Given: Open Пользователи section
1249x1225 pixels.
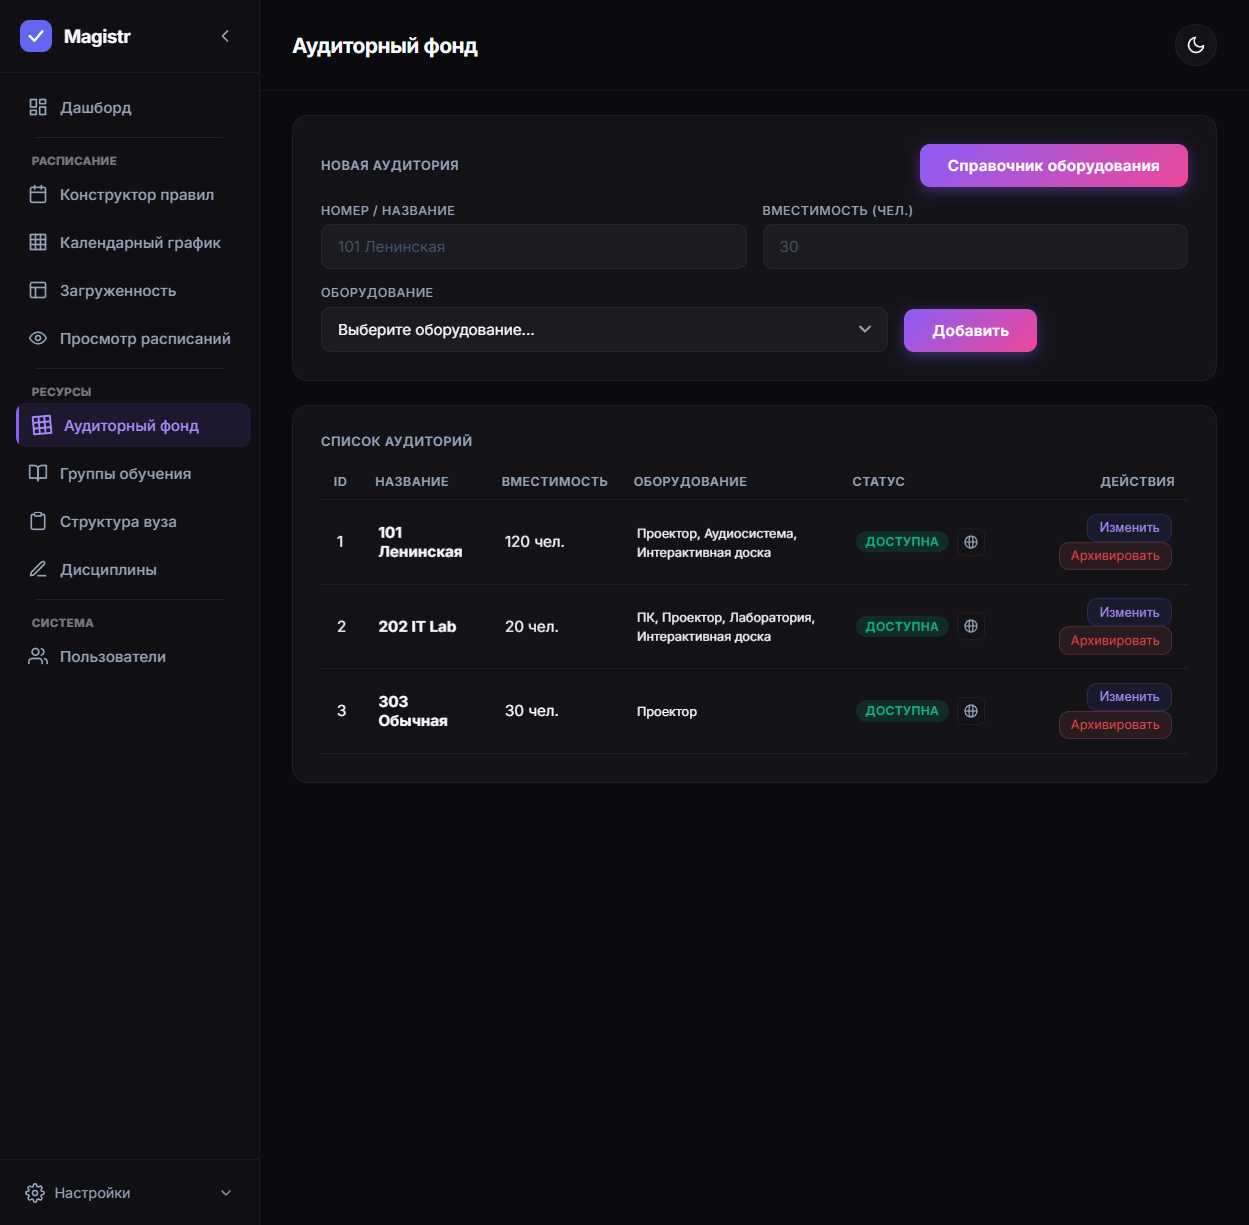Looking at the screenshot, I should [133, 656].
